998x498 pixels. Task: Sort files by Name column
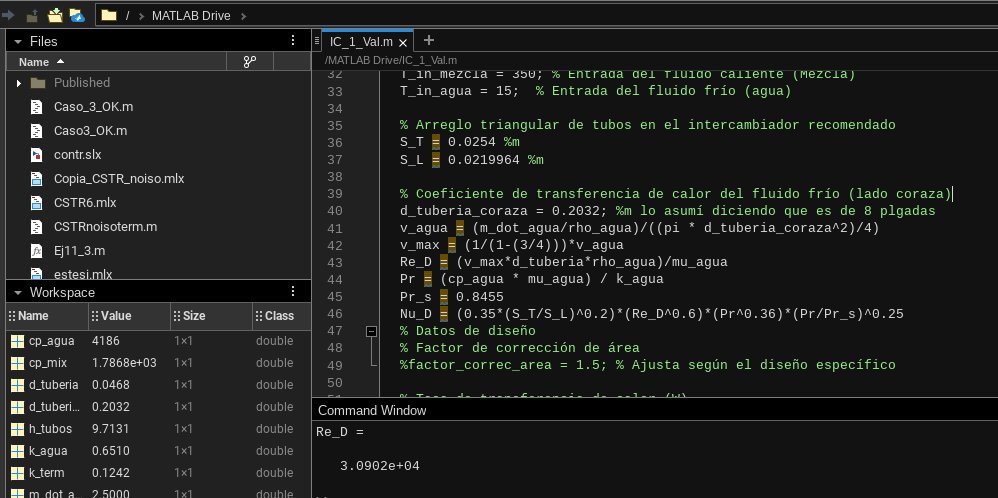tap(41, 62)
